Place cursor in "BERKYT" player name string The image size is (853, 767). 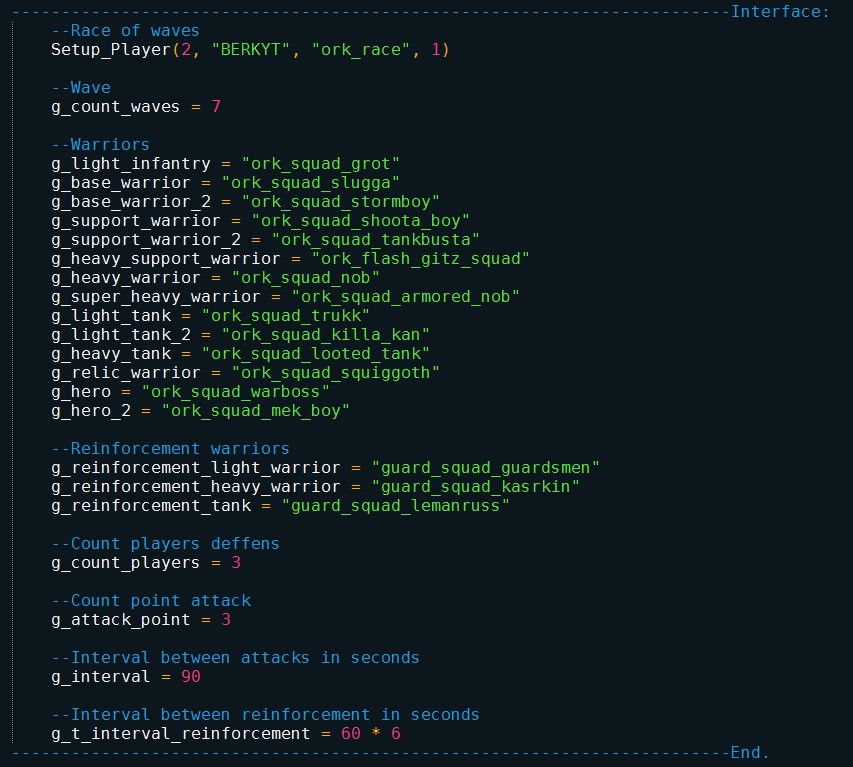coord(250,50)
